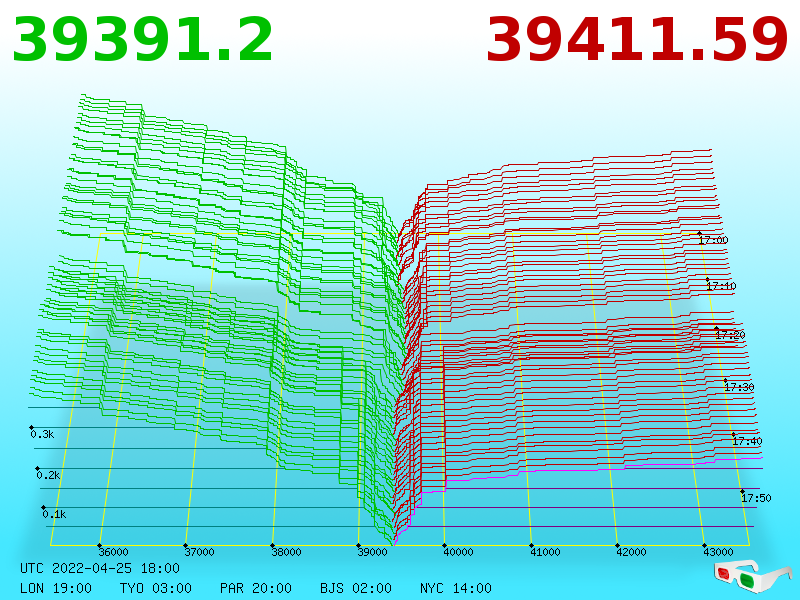The image size is (800, 600).
Task: Click the 38000 price axis label
Action: coord(286,552)
